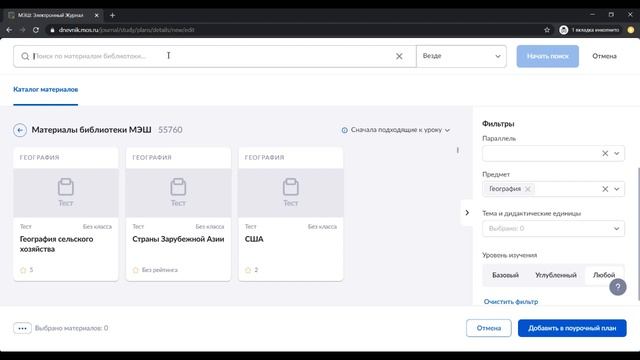This screenshot has height=360, width=640.
Task: Click the Очистить фильтр link
Action: [511, 302]
